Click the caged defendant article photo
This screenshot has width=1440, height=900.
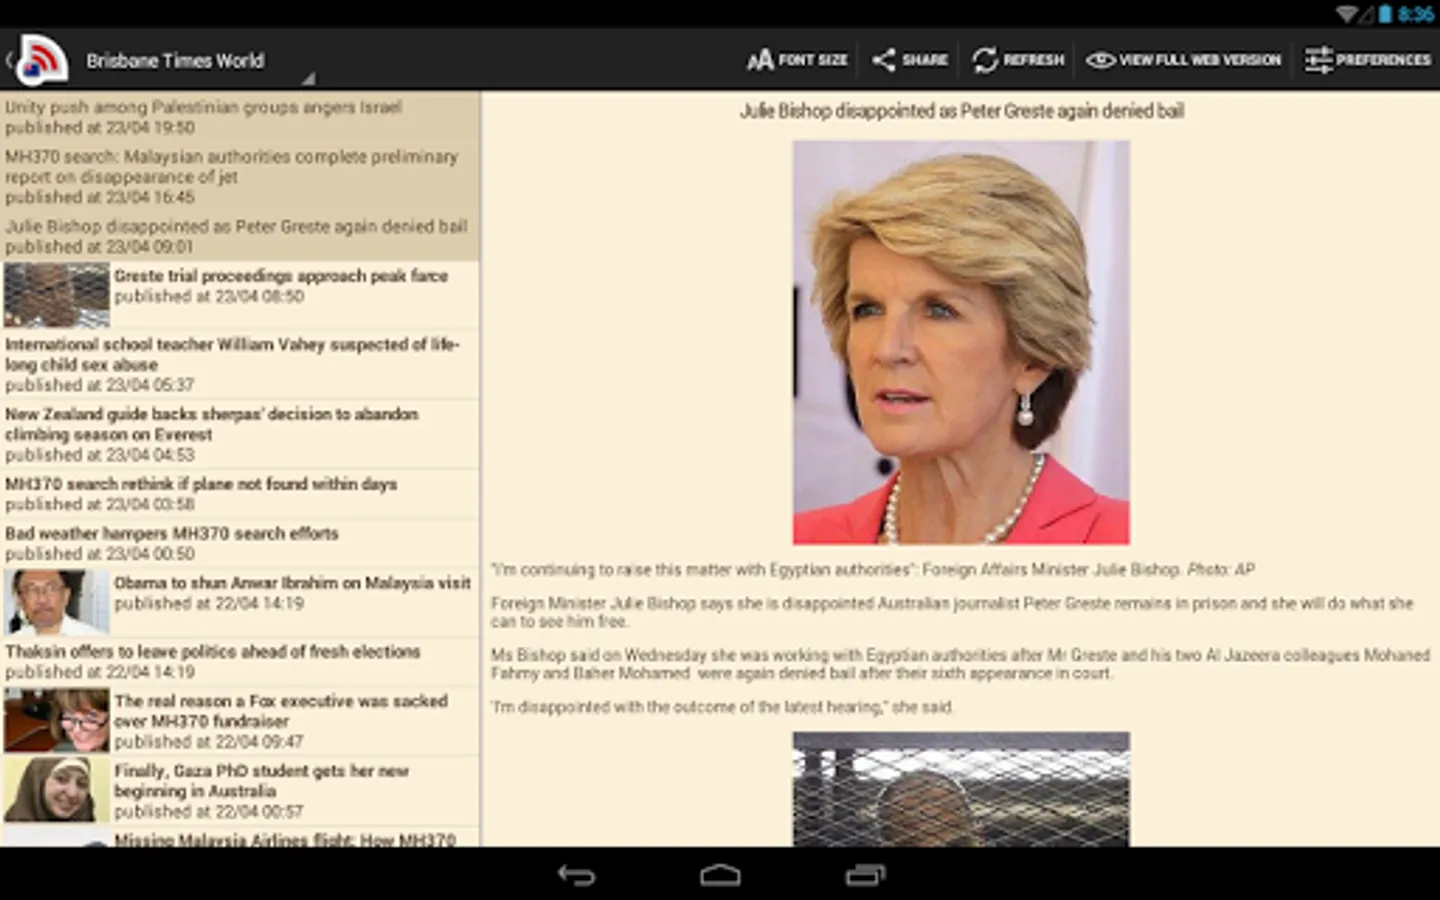click(x=961, y=789)
